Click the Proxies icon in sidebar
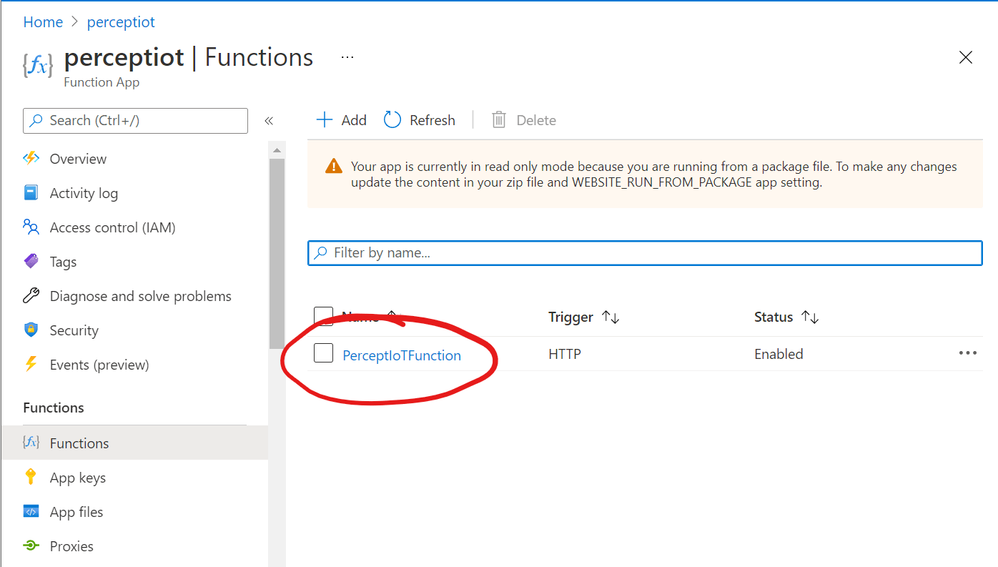 coord(31,546)
